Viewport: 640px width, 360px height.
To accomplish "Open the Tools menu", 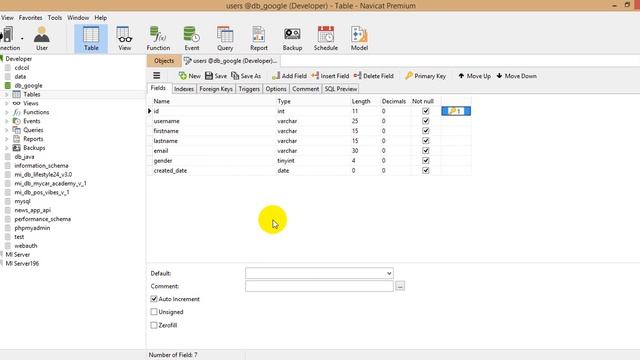I will pyautogui.click(x=55, y=18).
